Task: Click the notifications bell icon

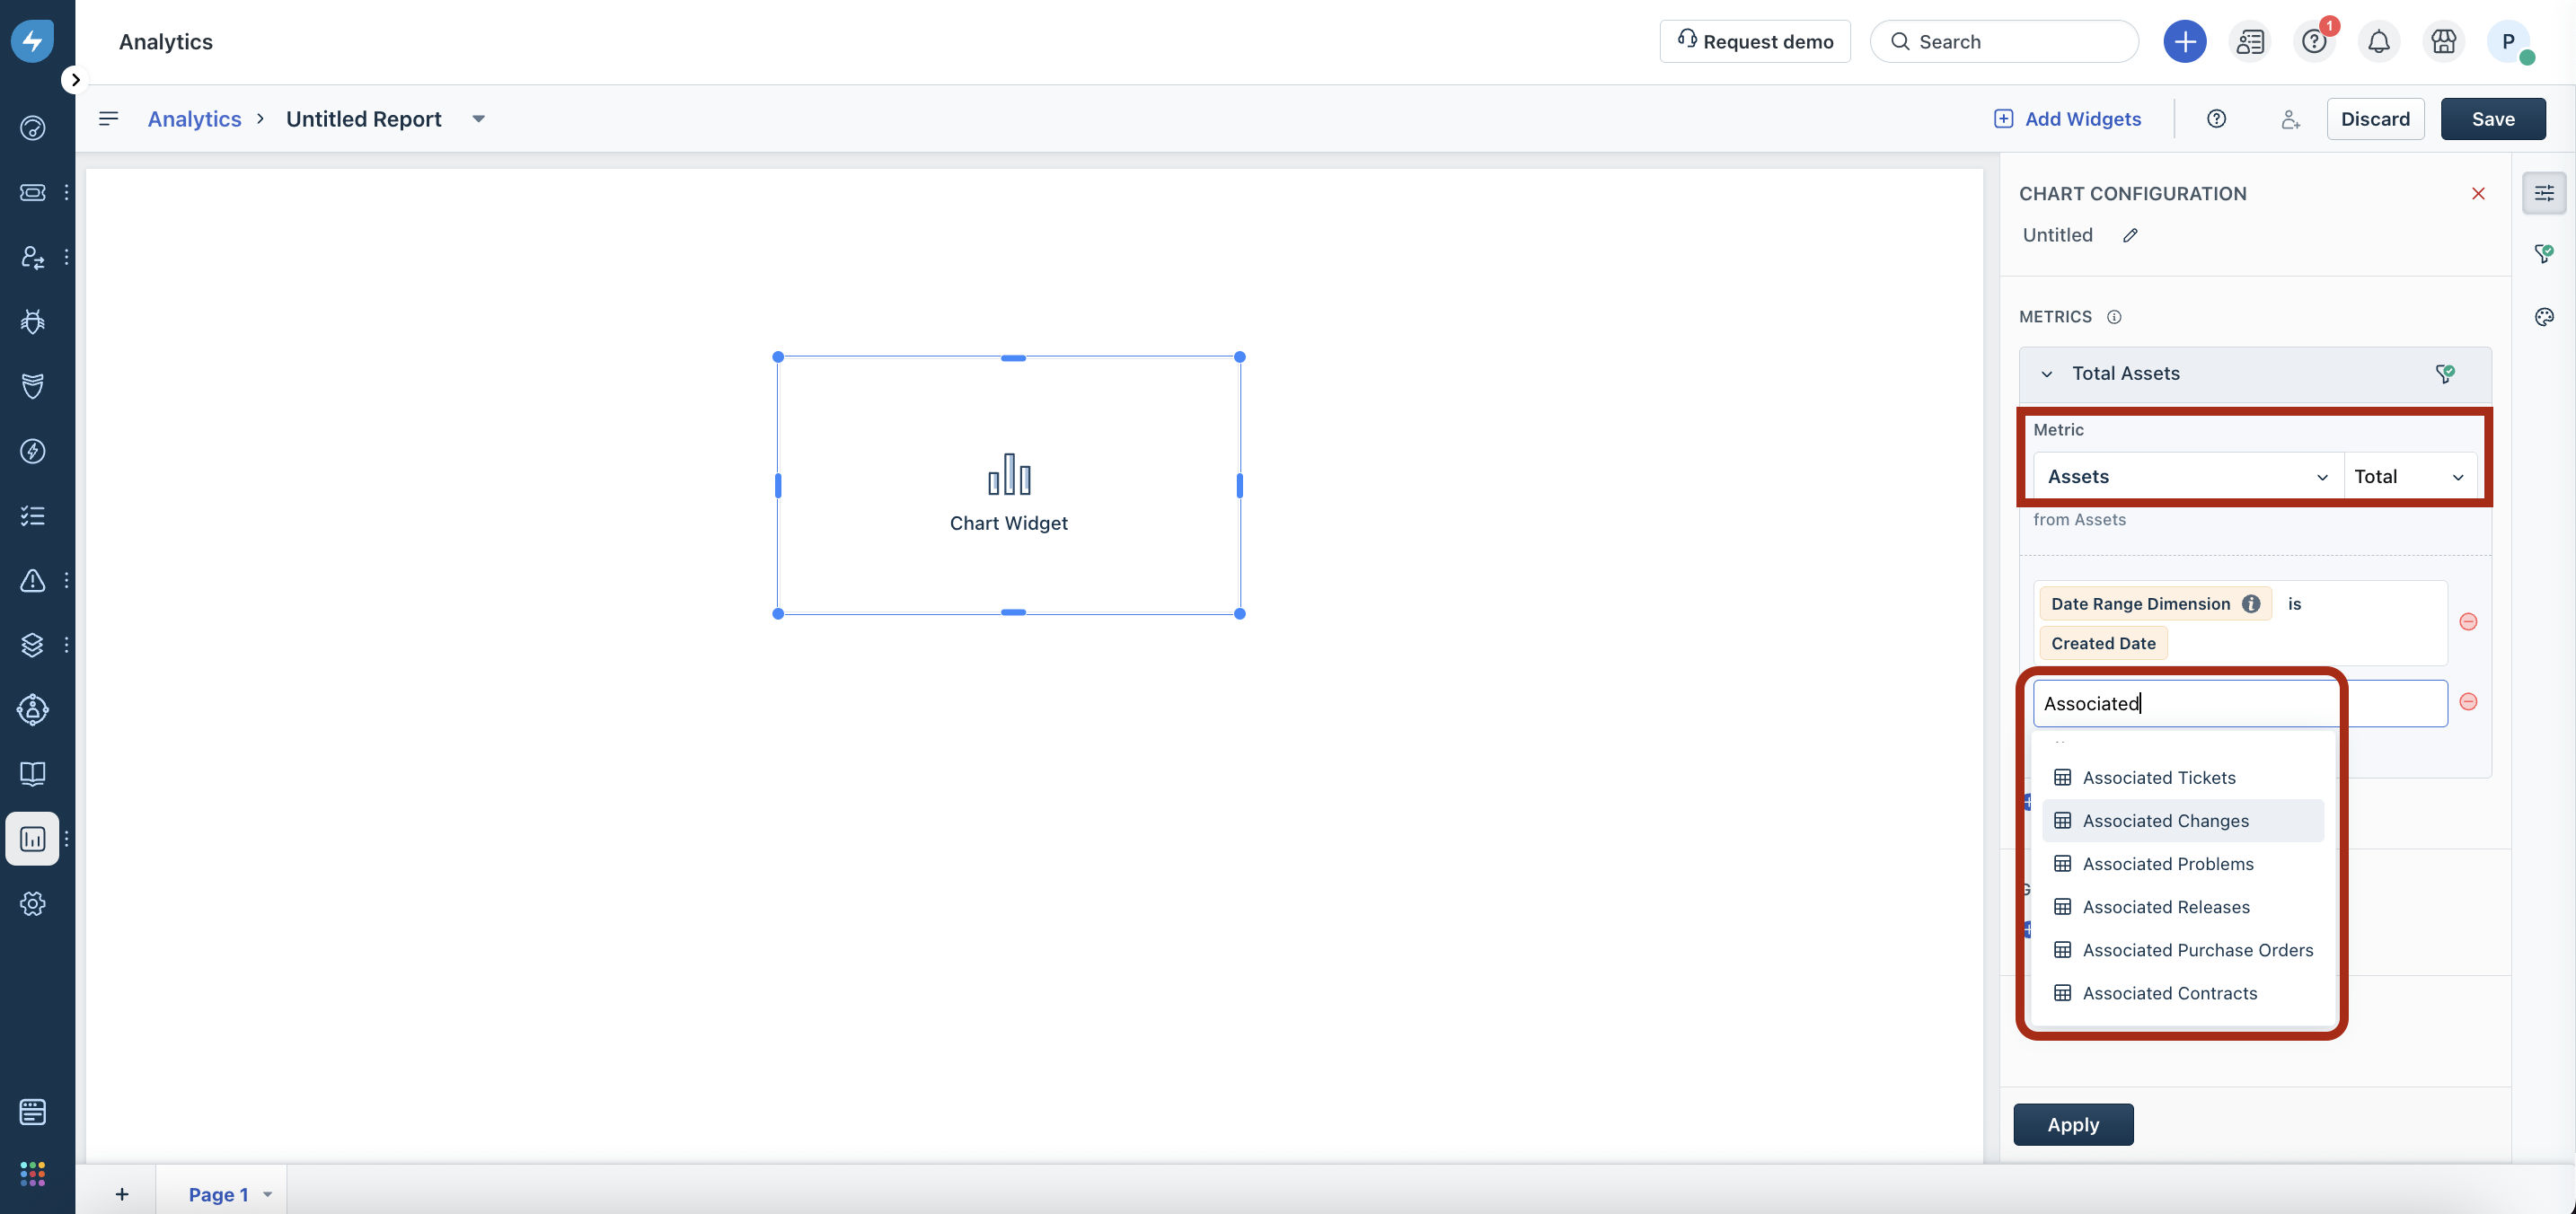Action: (x=2378, y=41)
